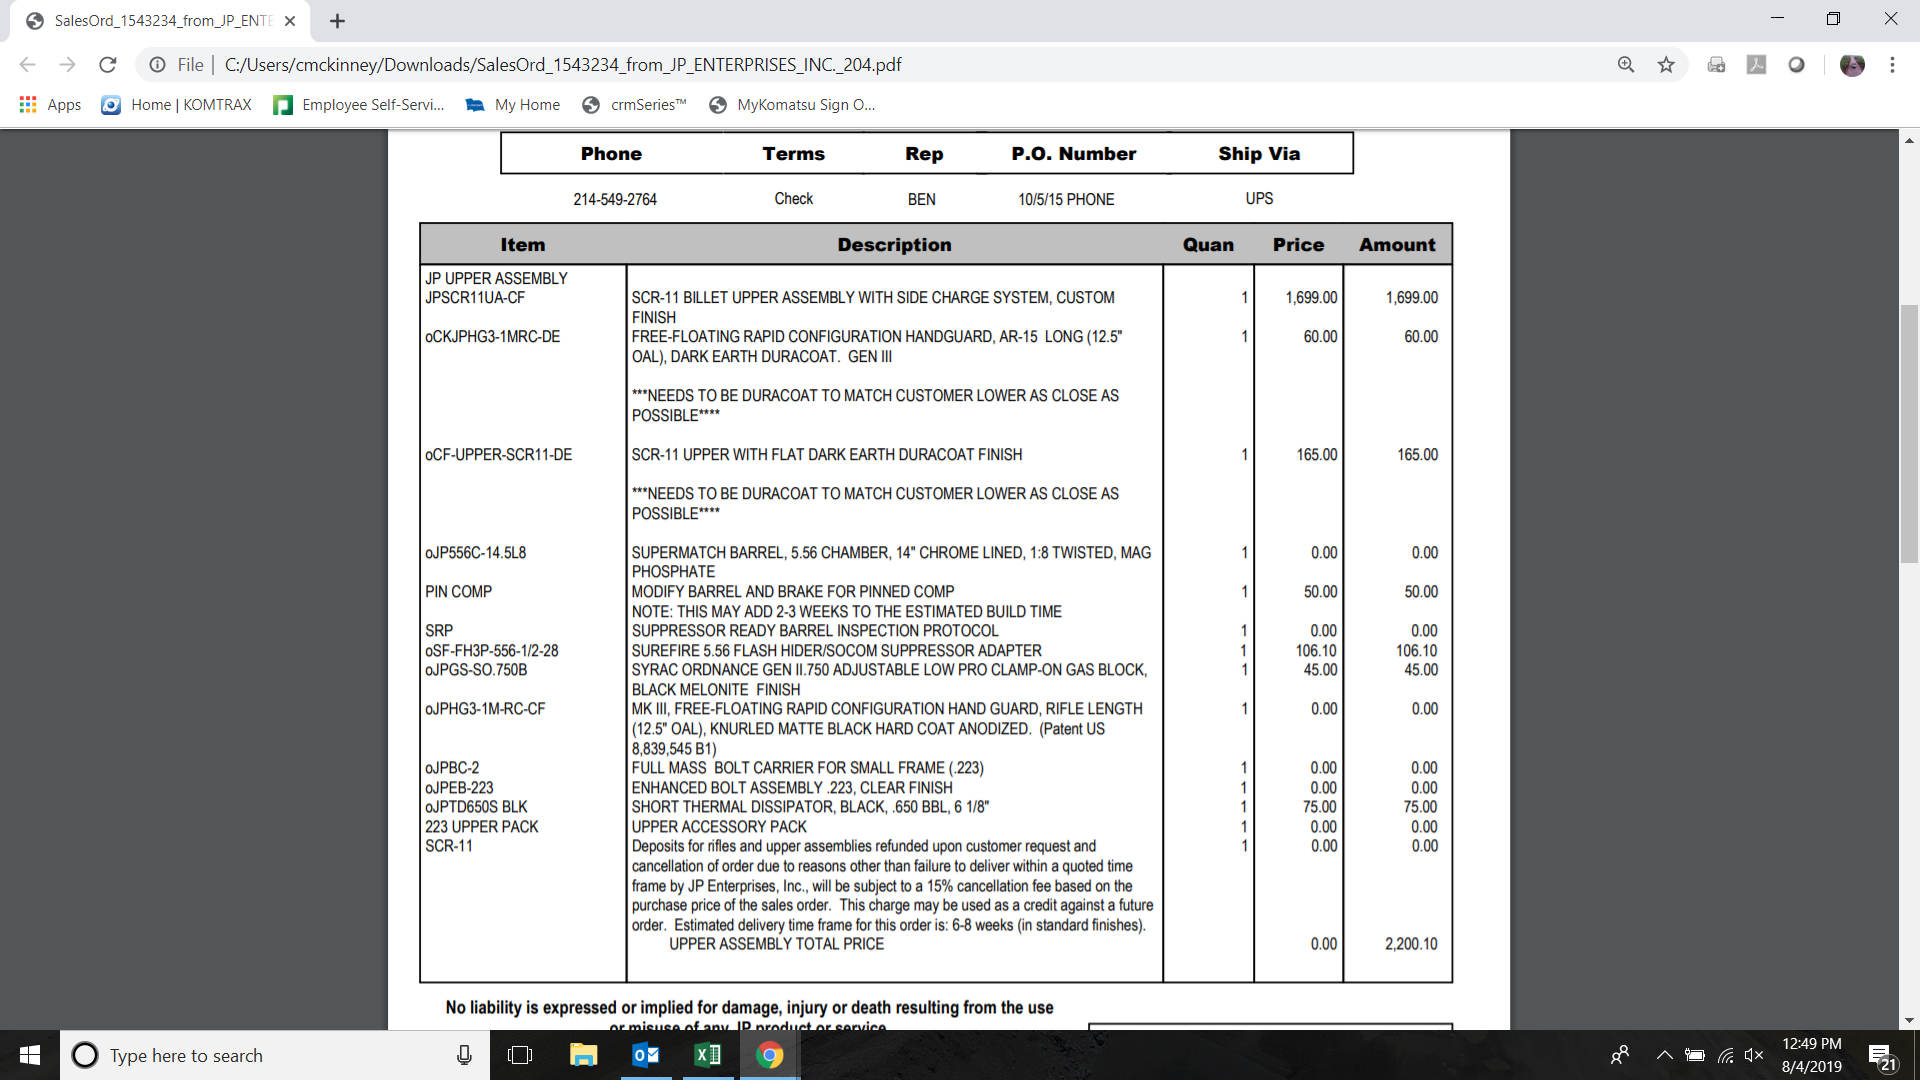Open a new browser tab
1920x1080 pixels.
337,21
